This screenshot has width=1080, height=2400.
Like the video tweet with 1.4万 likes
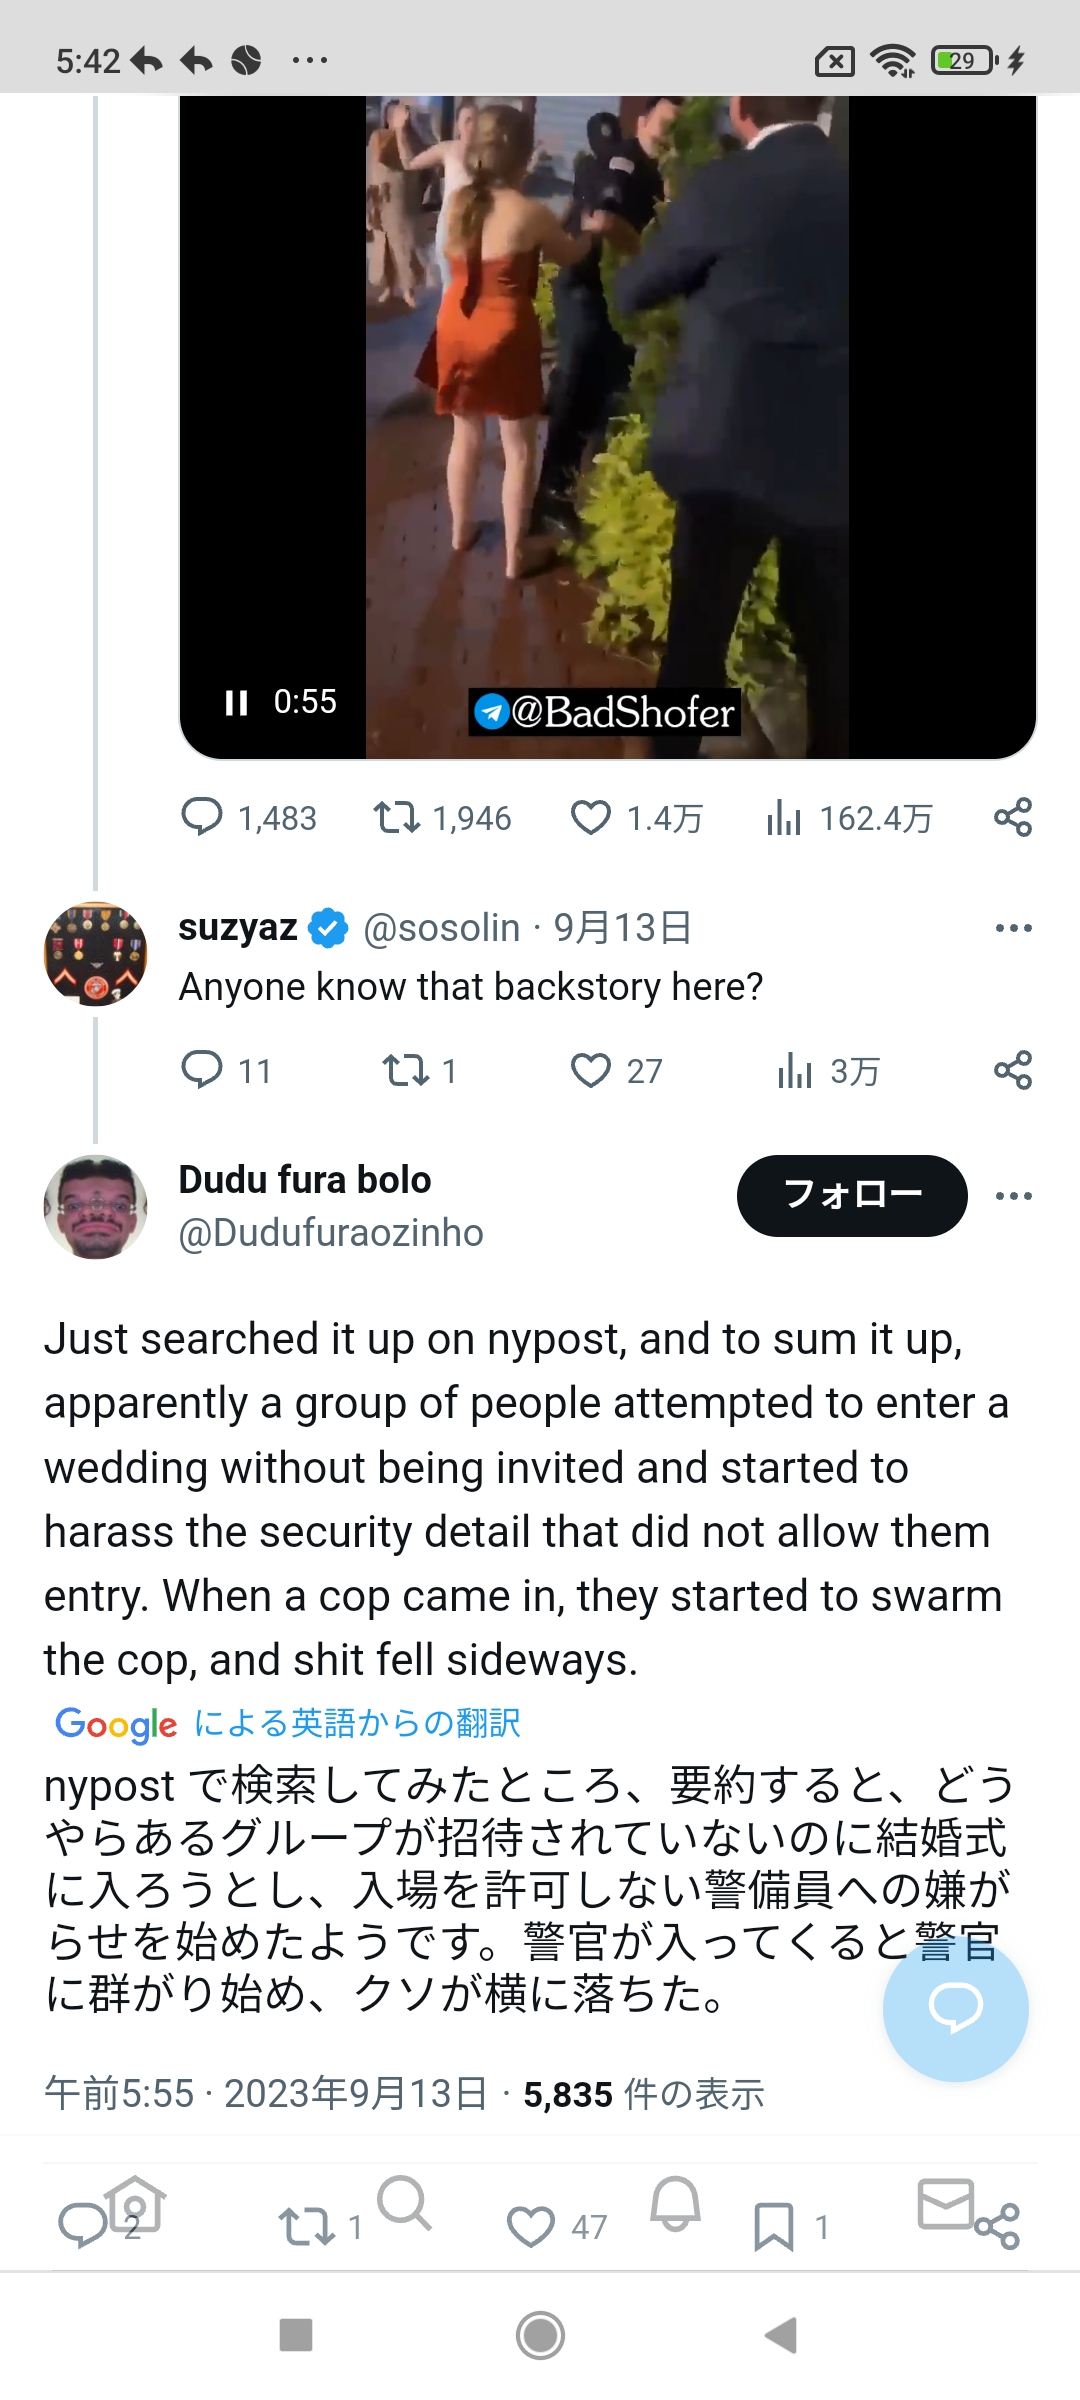click(x=590, y=818)
